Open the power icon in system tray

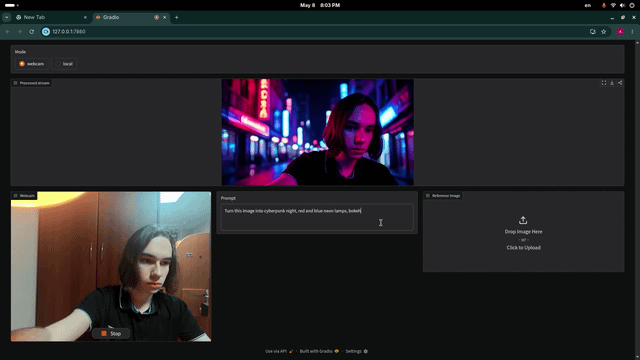[632, 5]
